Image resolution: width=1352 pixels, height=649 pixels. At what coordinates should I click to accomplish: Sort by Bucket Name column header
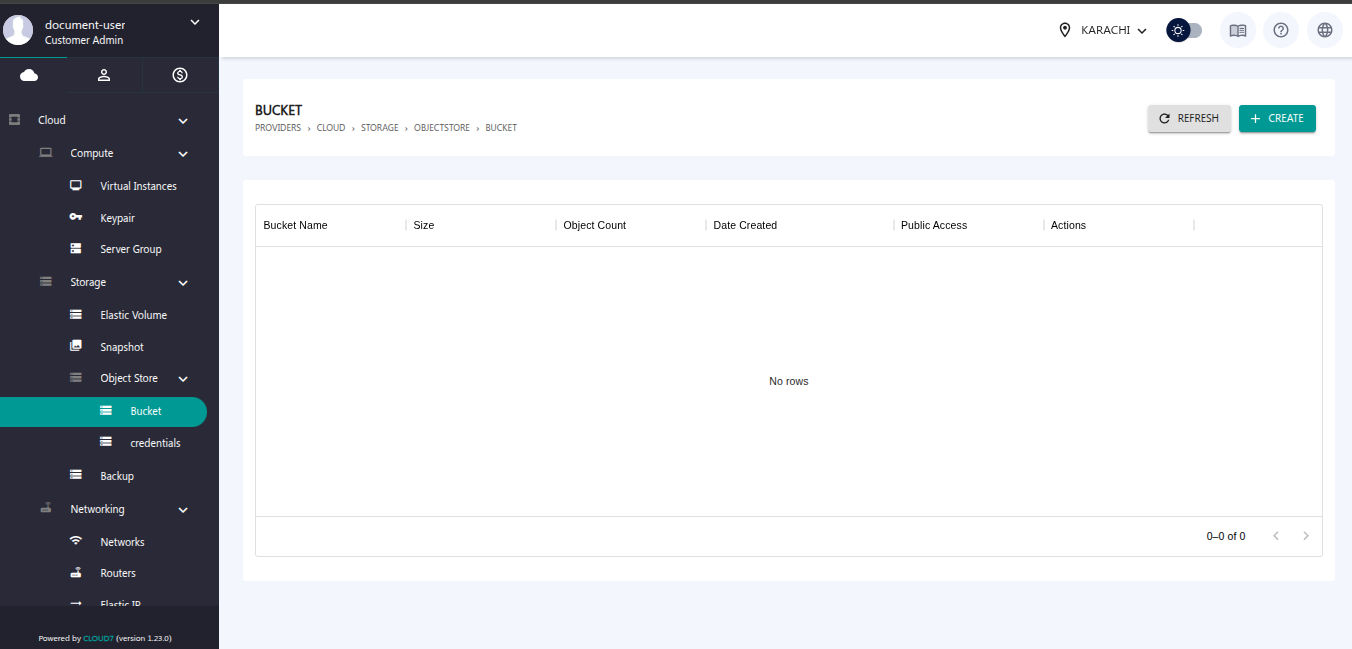[x=295, y=225]
